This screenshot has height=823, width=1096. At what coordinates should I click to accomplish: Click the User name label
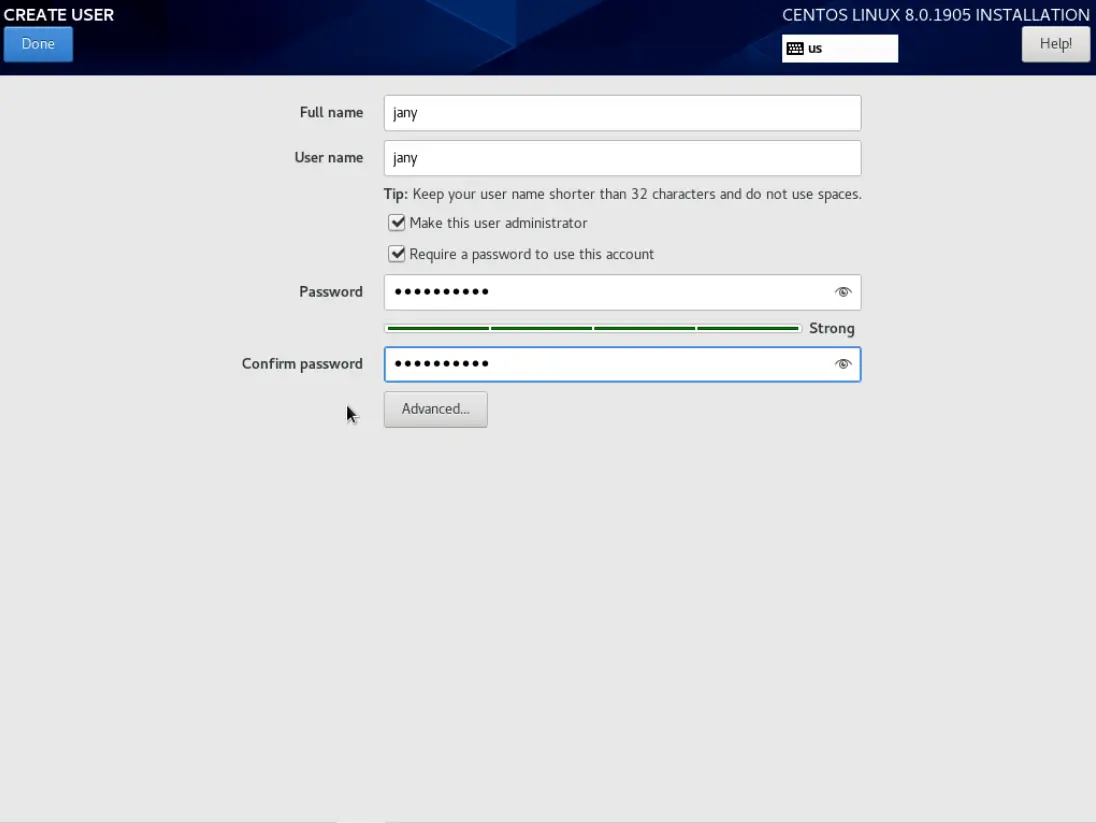(329, 158)
